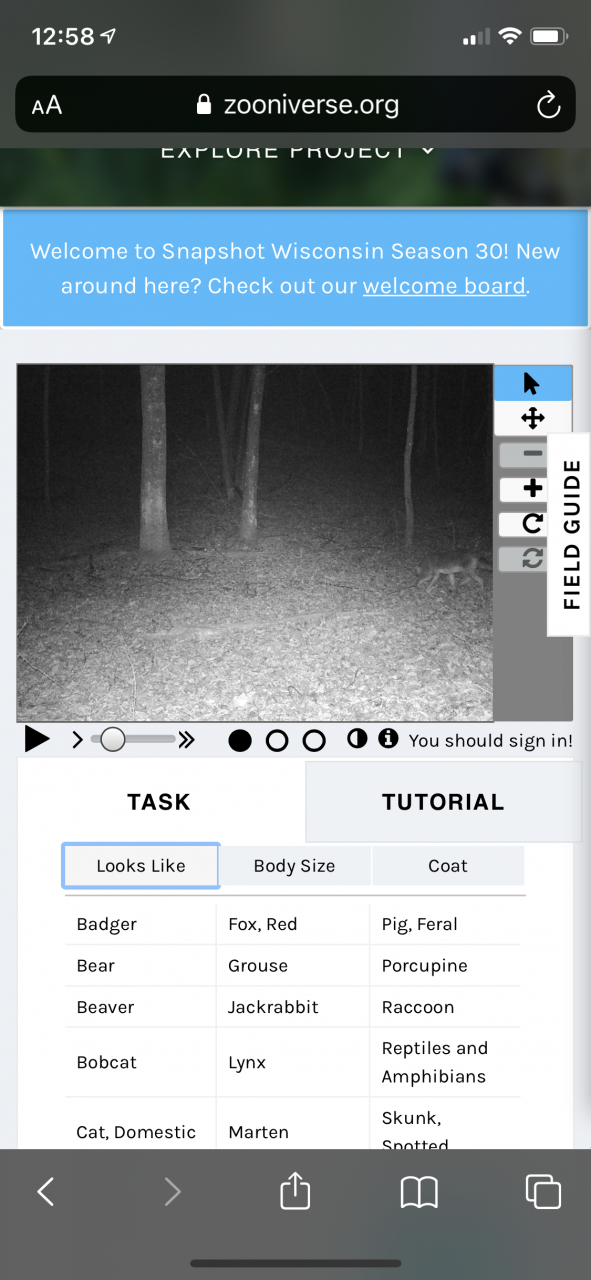This screenshot has width=591, height=1280.
Task: Select the first filled frame dot
Action: click(x=240, y=741)
